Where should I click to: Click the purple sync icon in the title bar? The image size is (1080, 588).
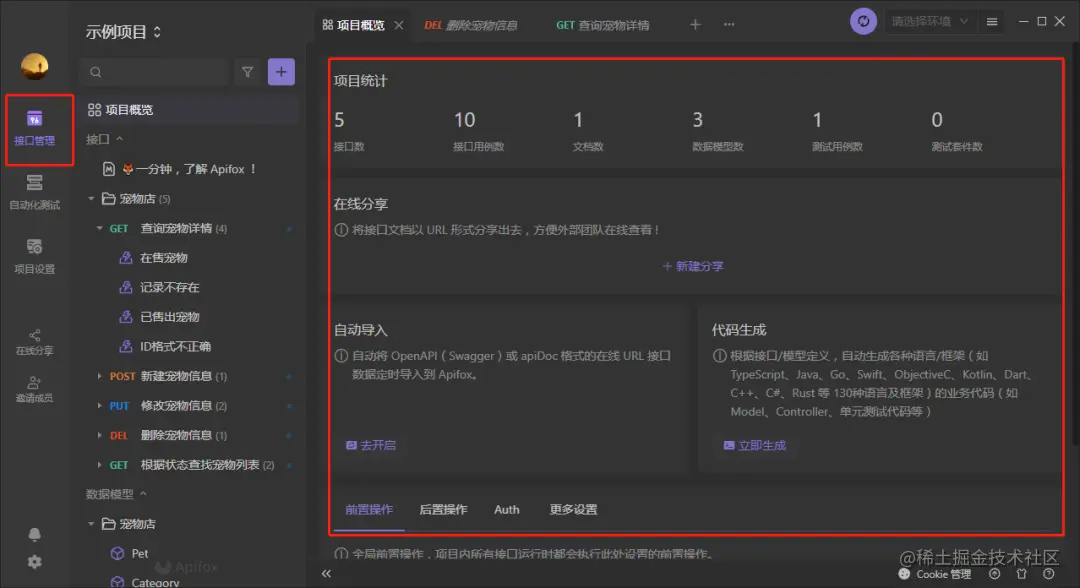[x=862, y=20]
